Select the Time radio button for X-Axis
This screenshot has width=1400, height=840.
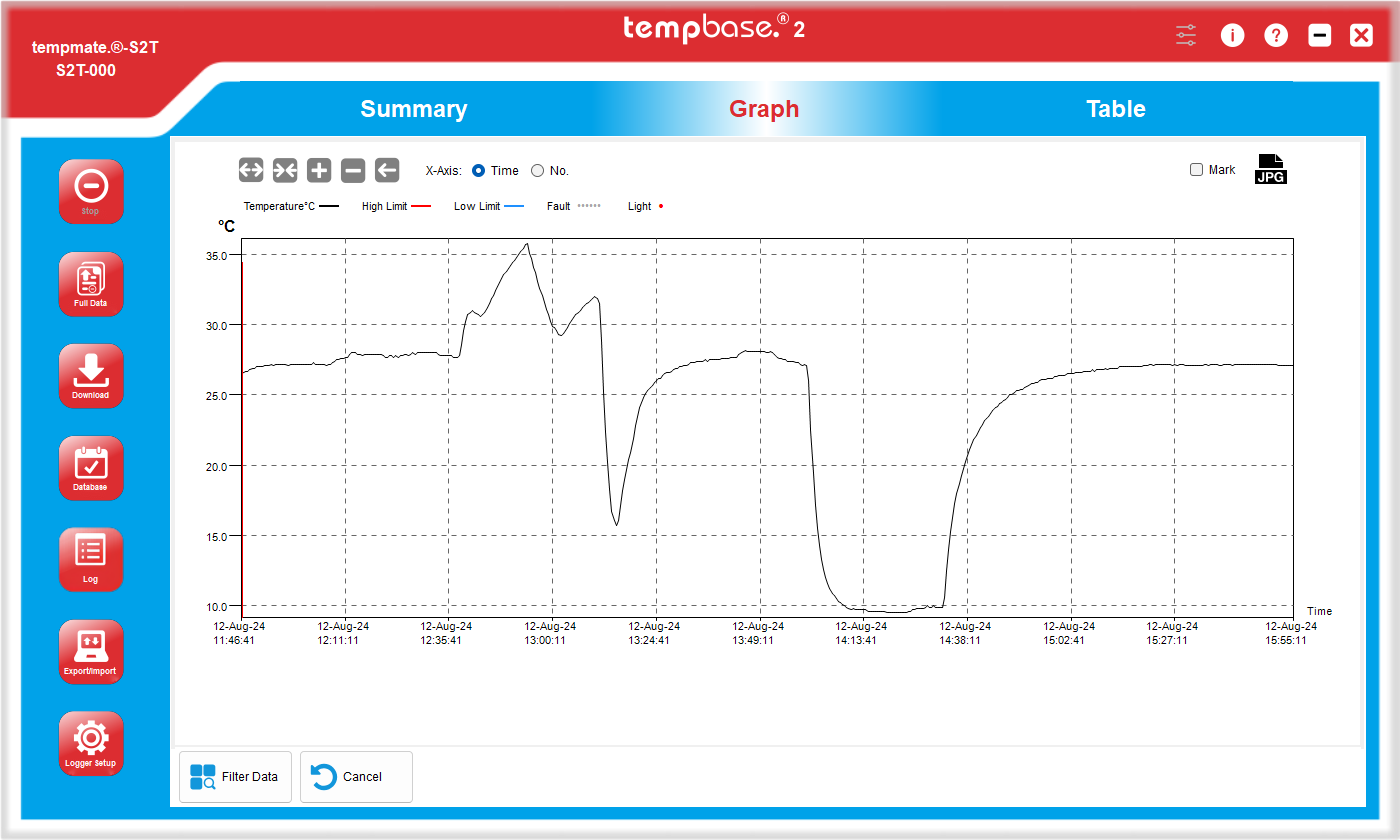(x=479, y=171)
